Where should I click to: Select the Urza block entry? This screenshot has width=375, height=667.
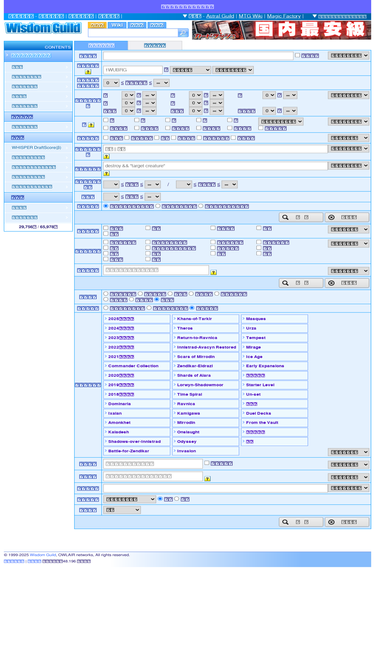click(x=275, y=328)
